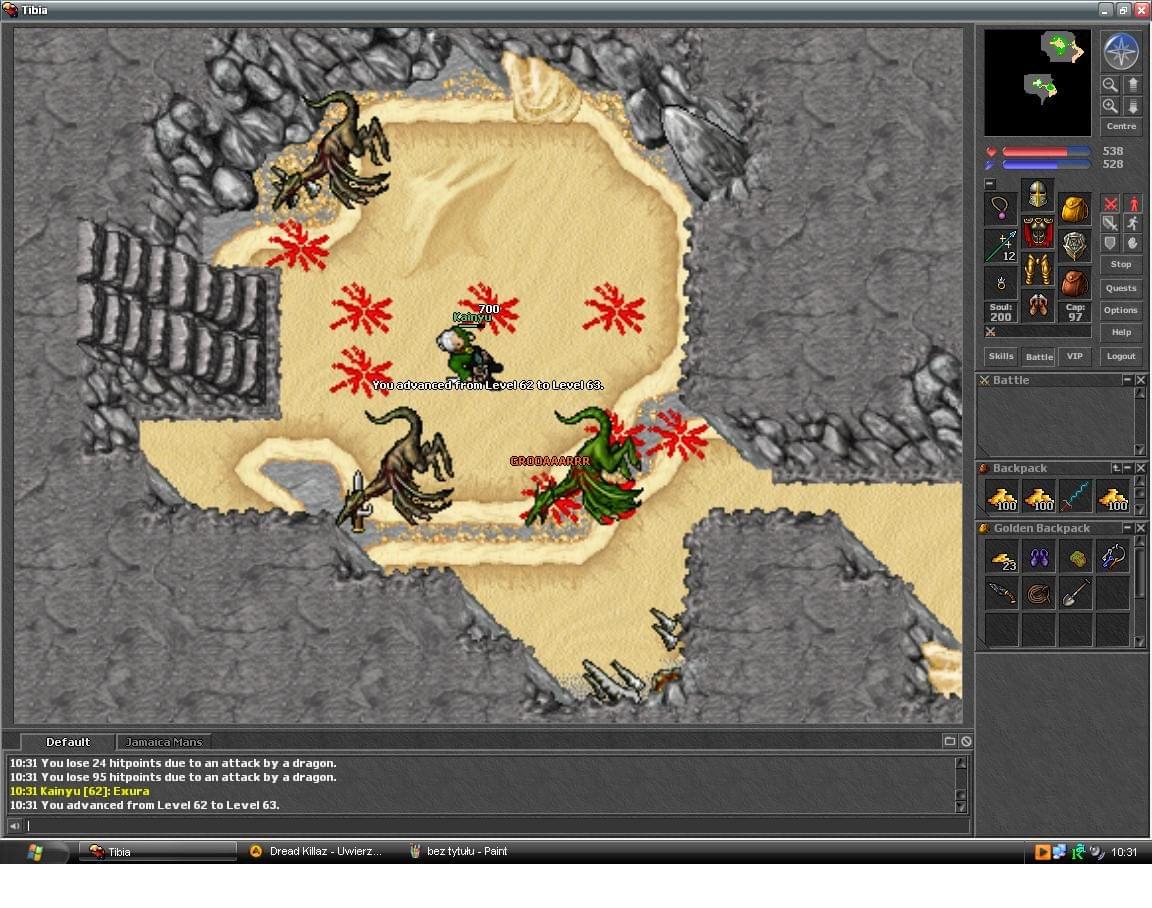Select the shield equipment slot
The height and width of the screenshot is (908, 1152).
coord(1074,246)
